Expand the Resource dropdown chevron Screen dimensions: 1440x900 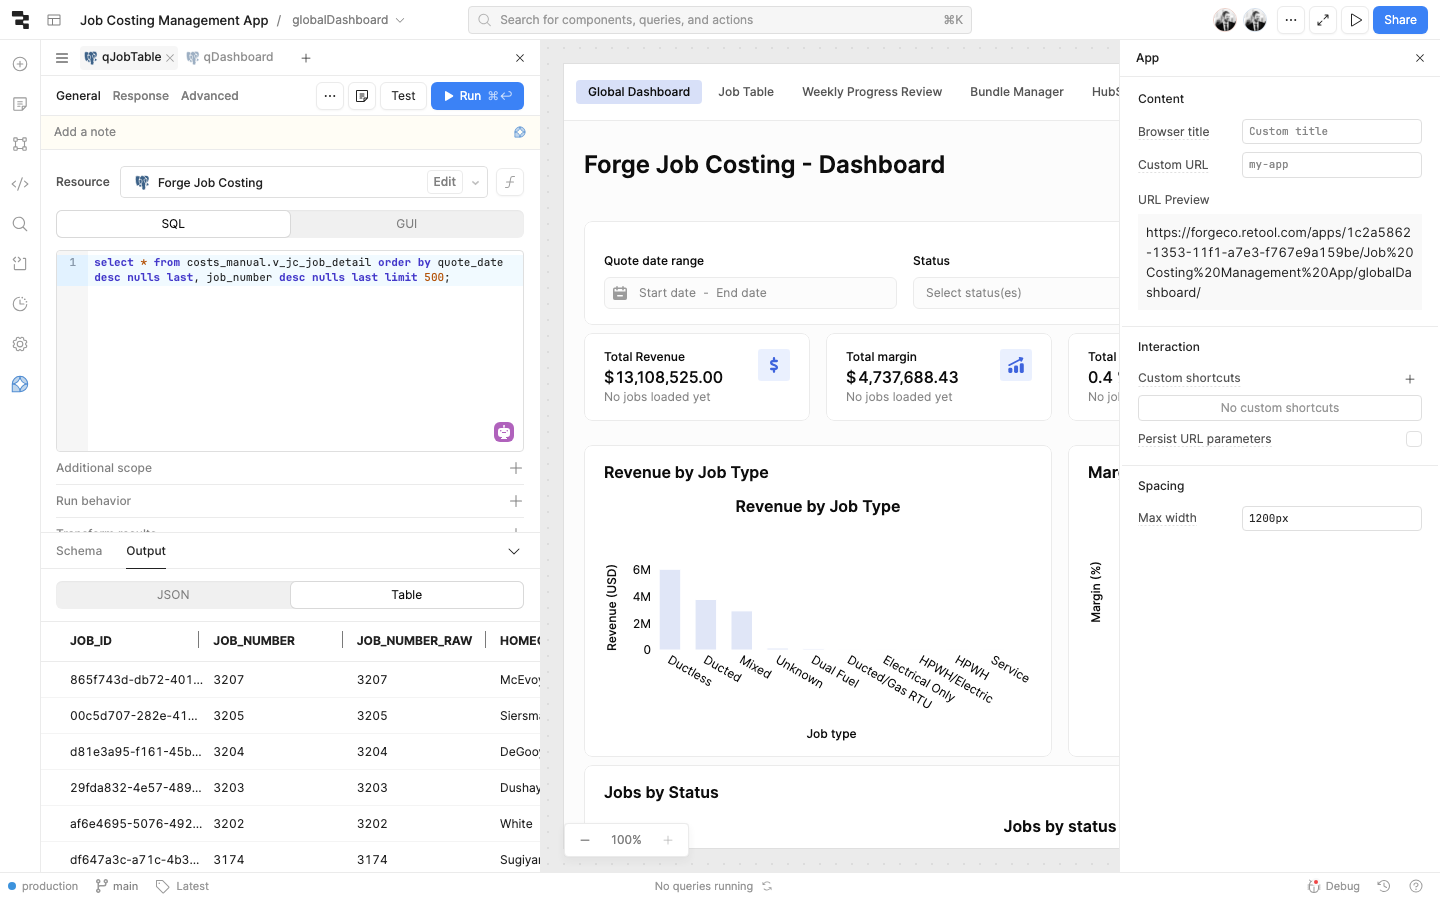476,182
